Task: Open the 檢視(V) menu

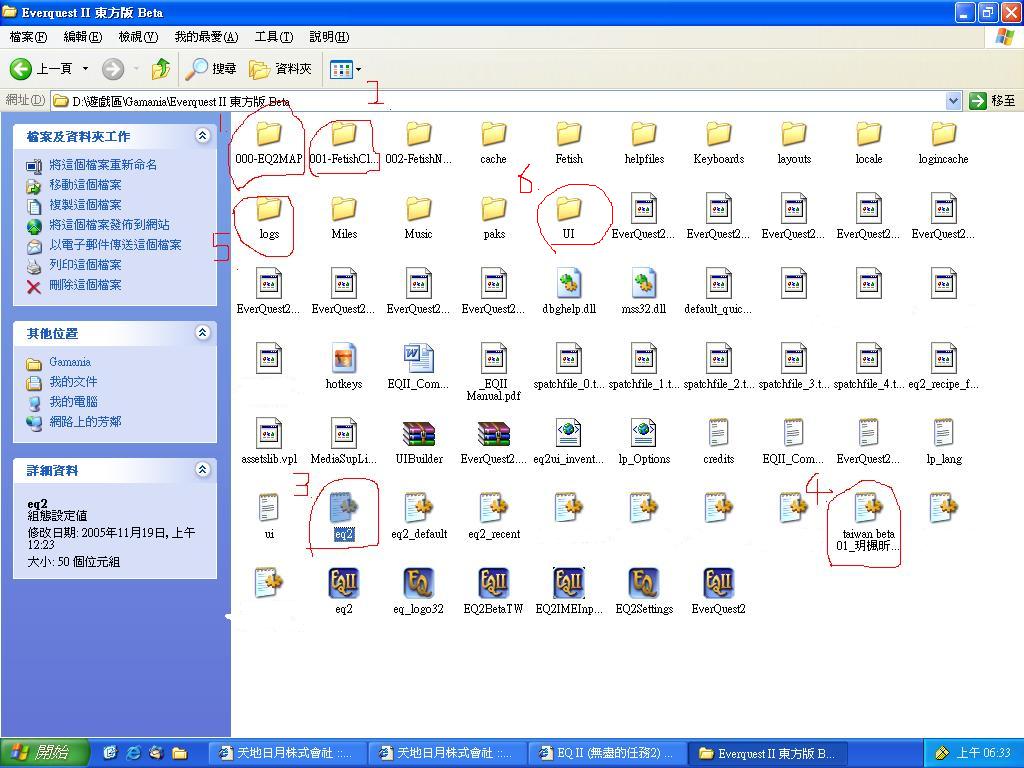Action: pos(138,37)
